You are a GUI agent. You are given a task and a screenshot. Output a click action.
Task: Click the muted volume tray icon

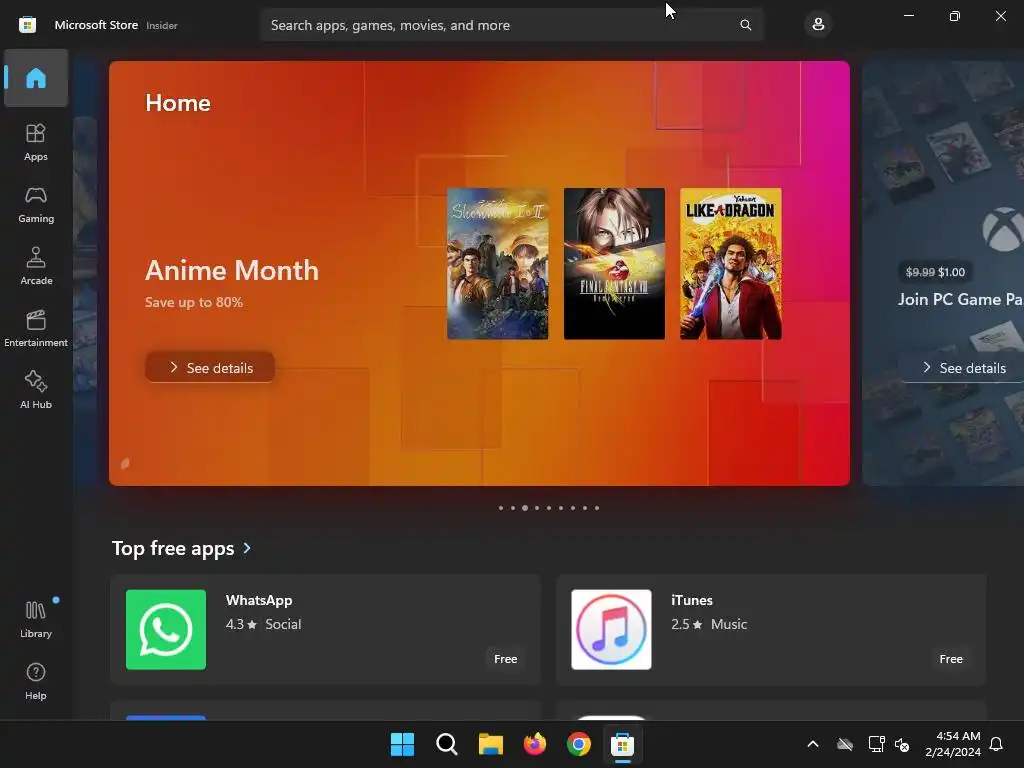click(902, 744)
